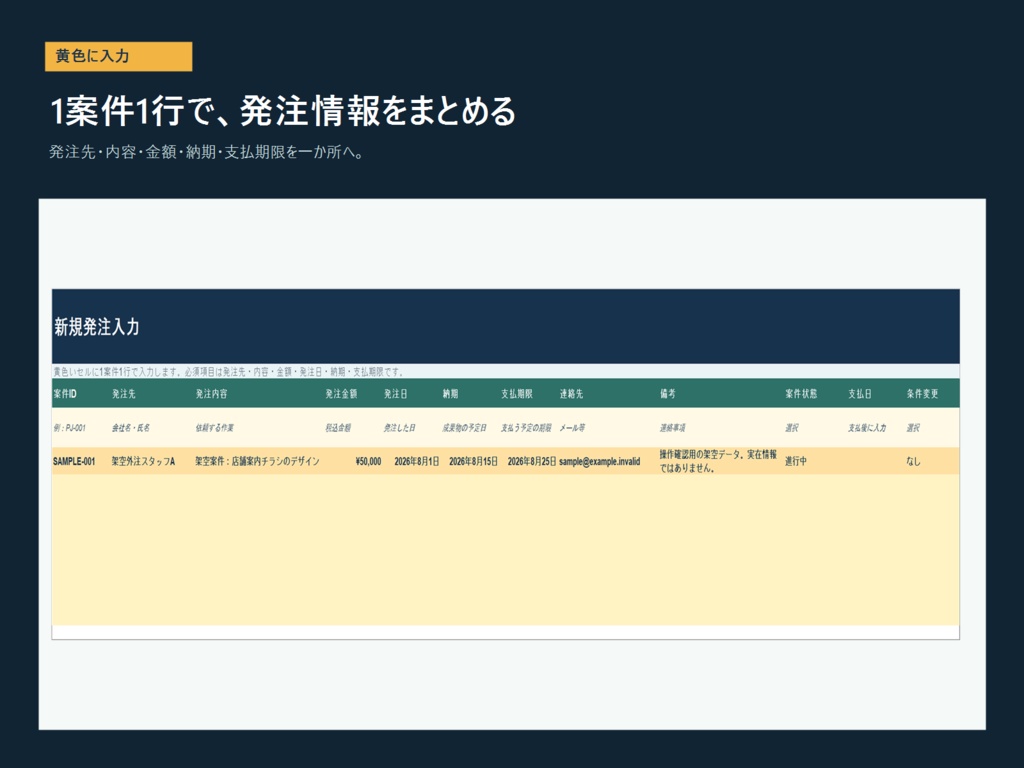The height and width of the screenshot is (768, 1024).
Task: Click the 支払う予定の期限 hint cell
Action: (526, 428)
